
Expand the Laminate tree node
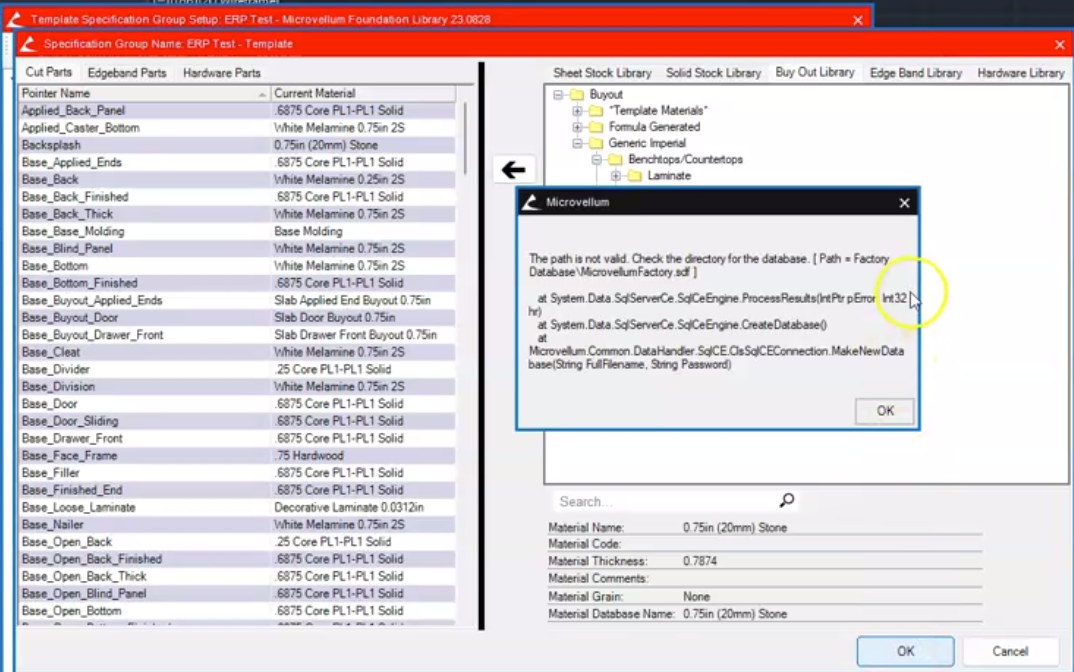615,176
